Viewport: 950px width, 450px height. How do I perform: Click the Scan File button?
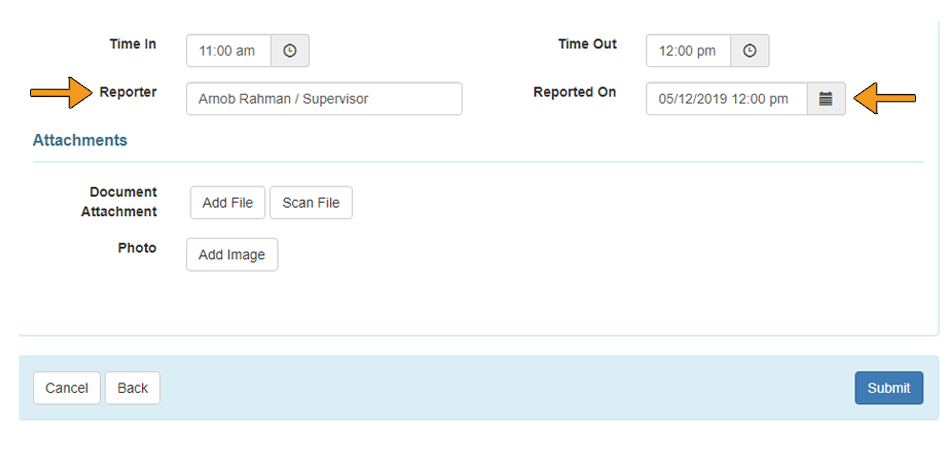(x=311, y=203)
